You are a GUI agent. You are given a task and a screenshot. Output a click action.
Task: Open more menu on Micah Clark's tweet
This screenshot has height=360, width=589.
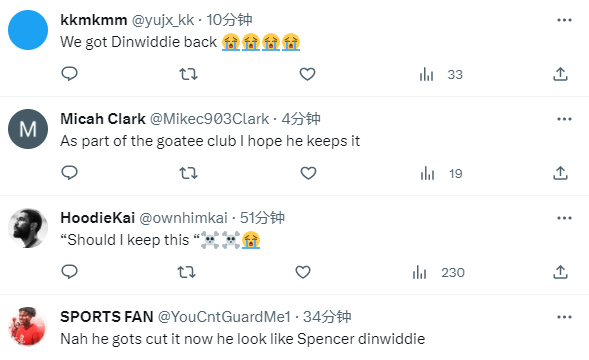point(564,119)
